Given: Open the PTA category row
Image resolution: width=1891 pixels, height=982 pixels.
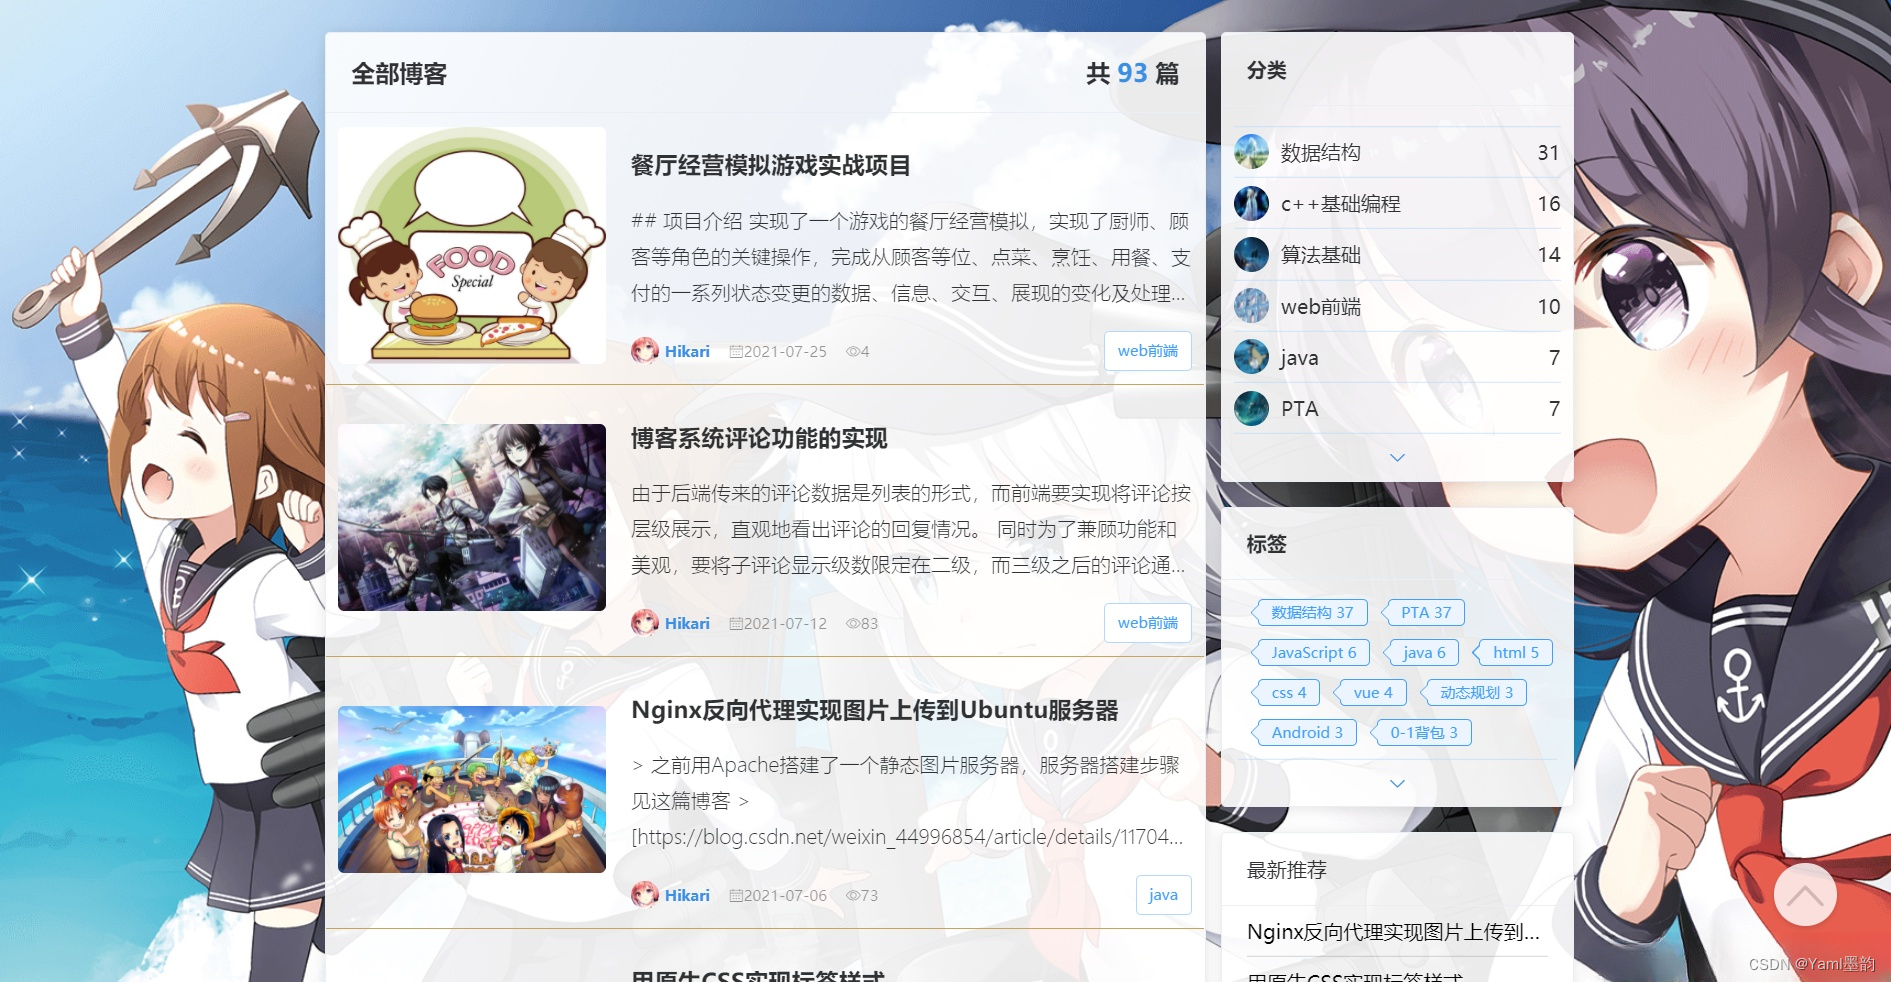Looking at the screenshot, I should (x=1397, y=408).
